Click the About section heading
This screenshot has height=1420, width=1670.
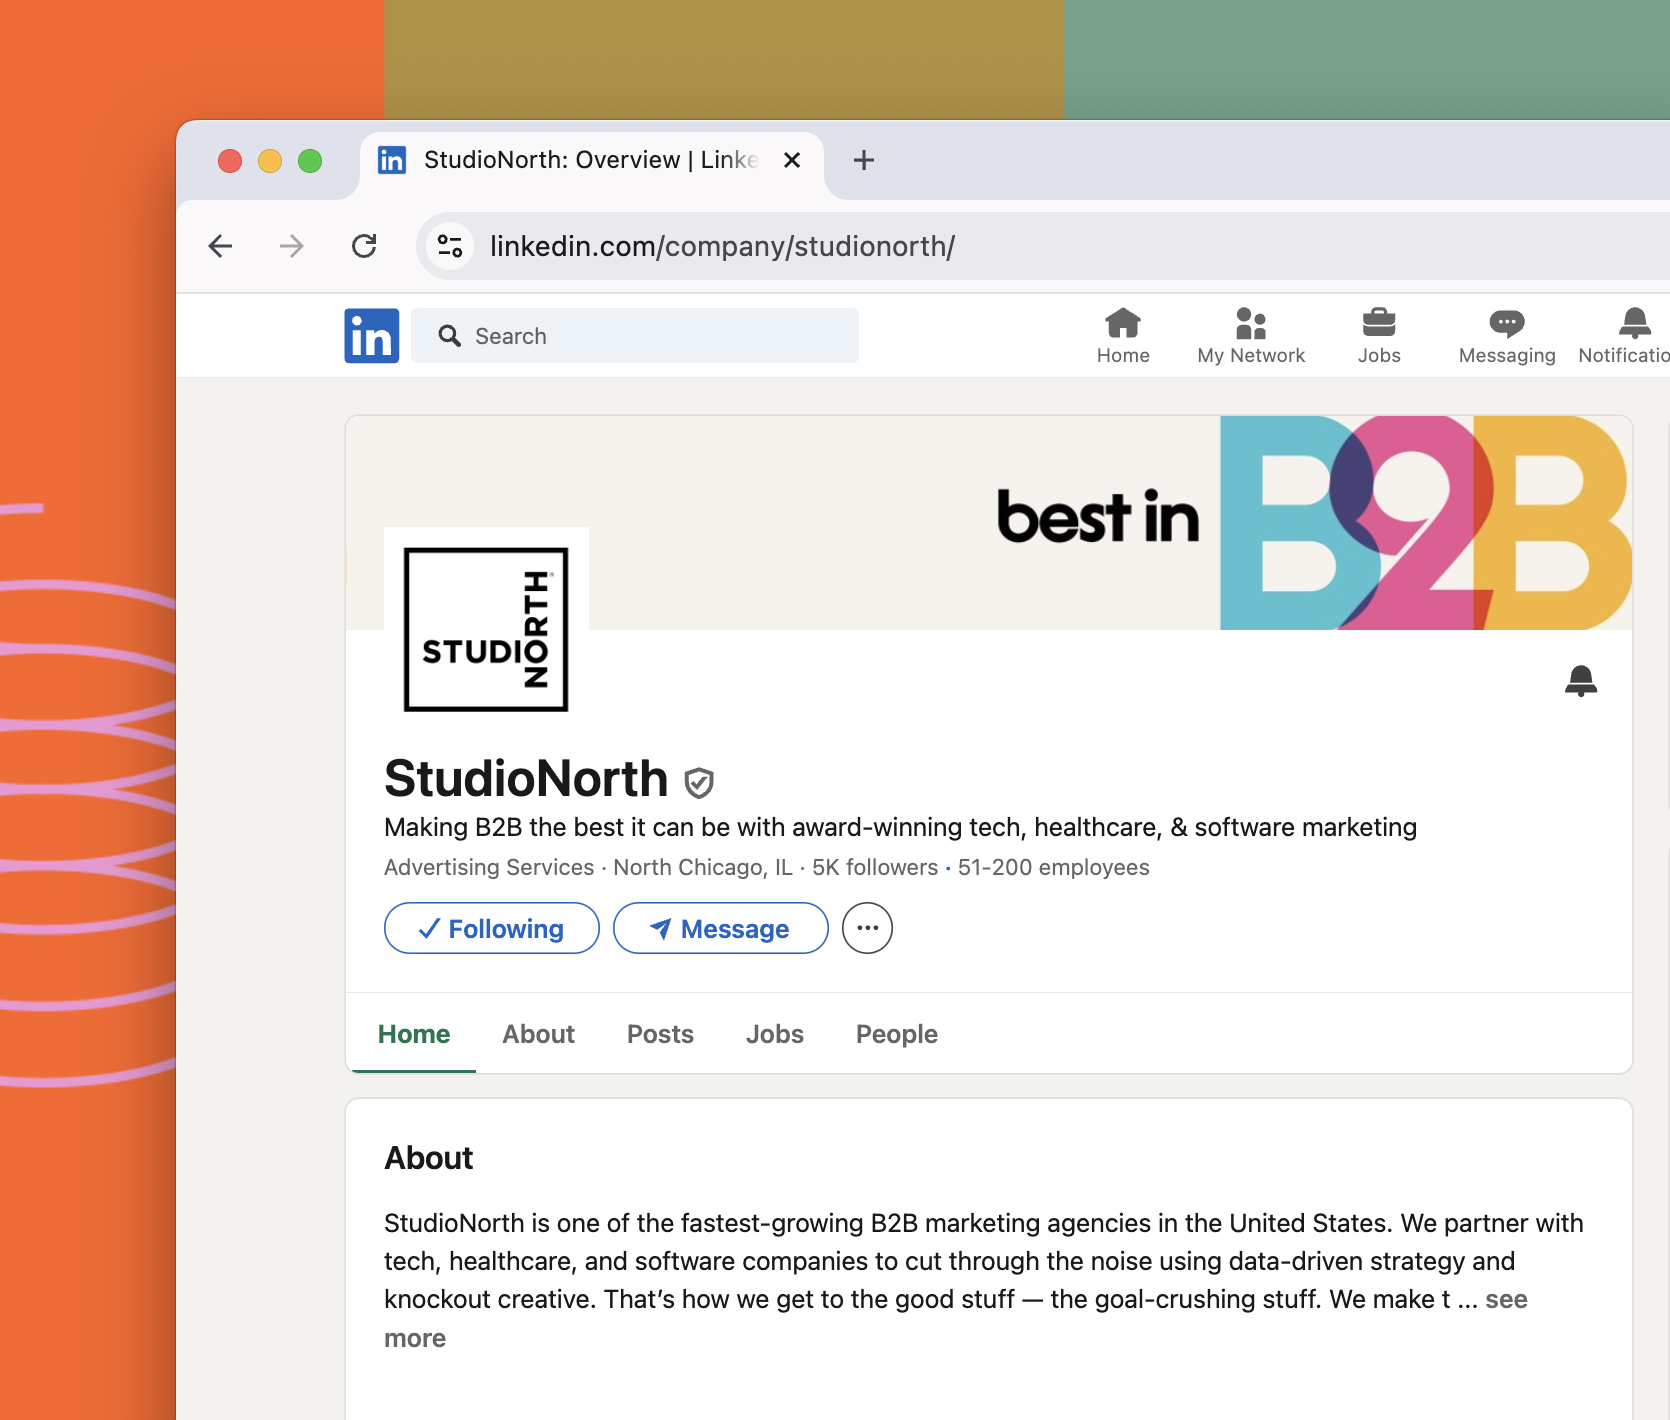429,1158
